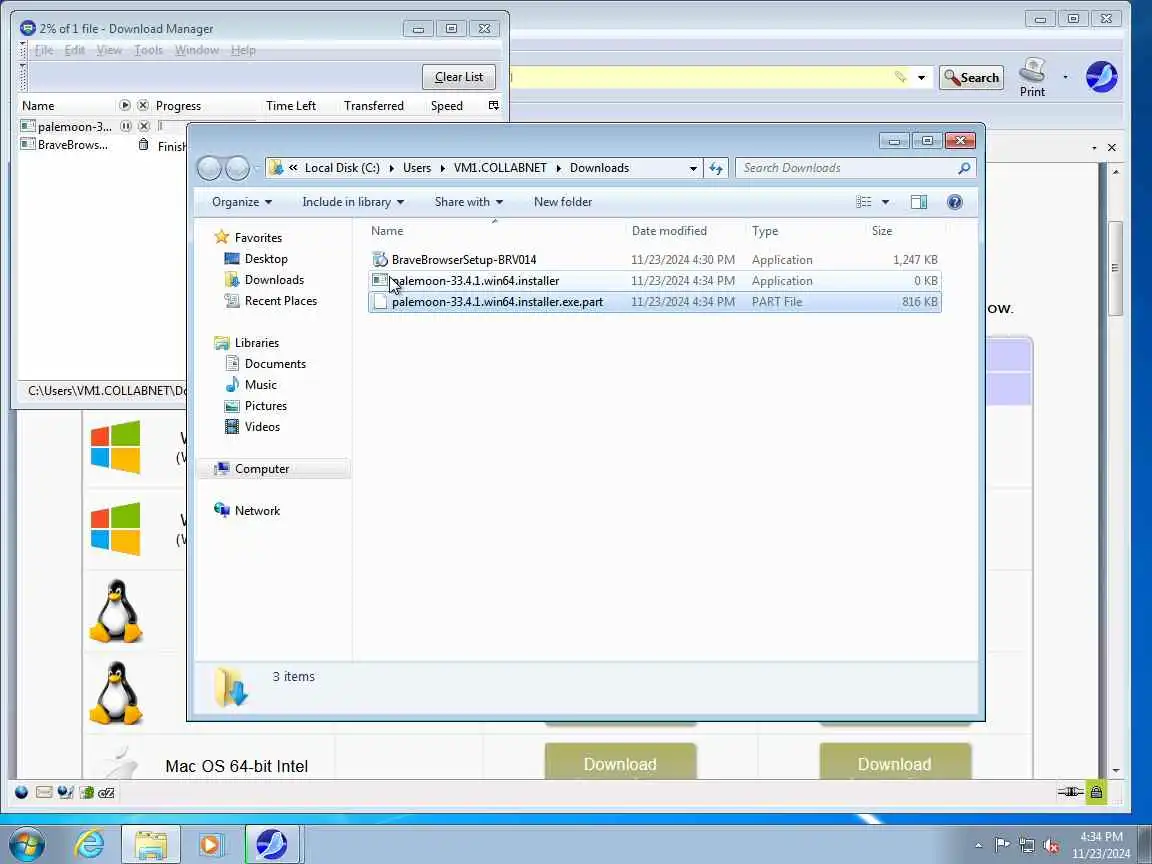Click the SeaMonkey throbber logo
Viewport: 1152px width, 864px height.
[1101, 77]
